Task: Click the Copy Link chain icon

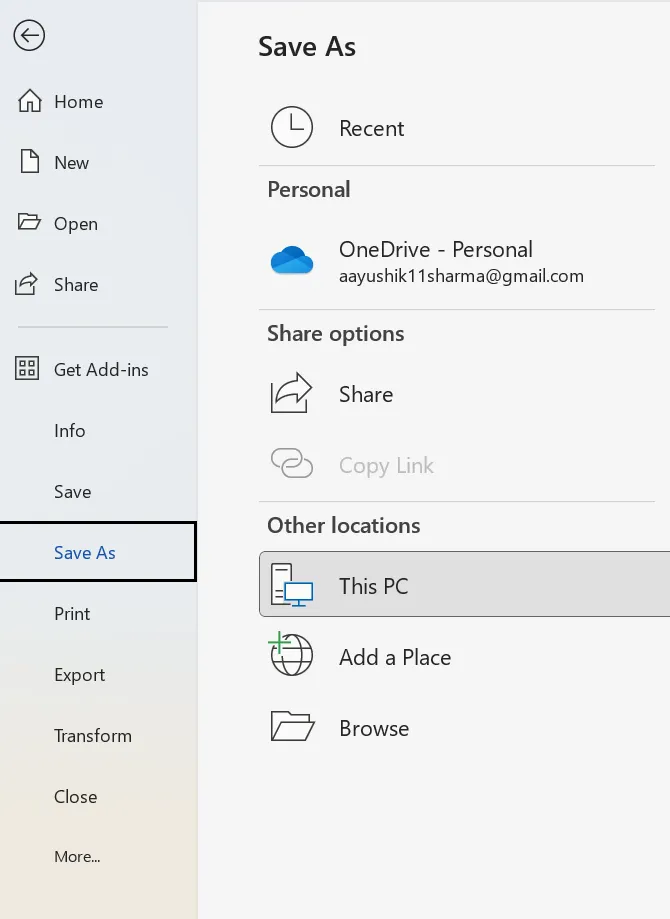Action: tap(291, 463)
